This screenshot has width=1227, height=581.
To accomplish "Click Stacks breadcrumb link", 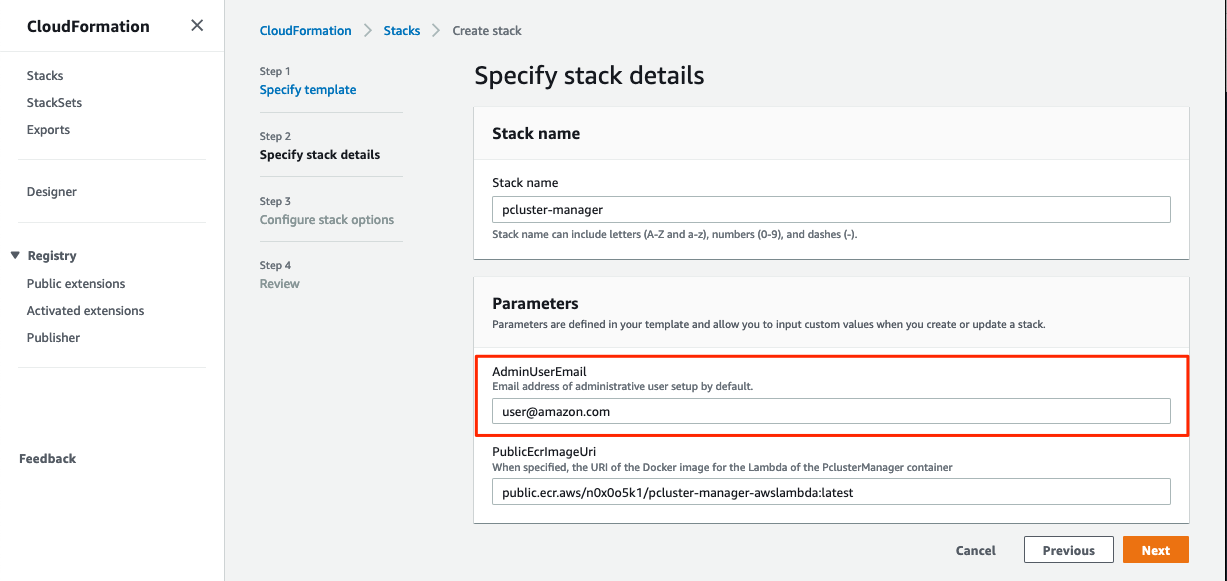I will pos(401,31).
